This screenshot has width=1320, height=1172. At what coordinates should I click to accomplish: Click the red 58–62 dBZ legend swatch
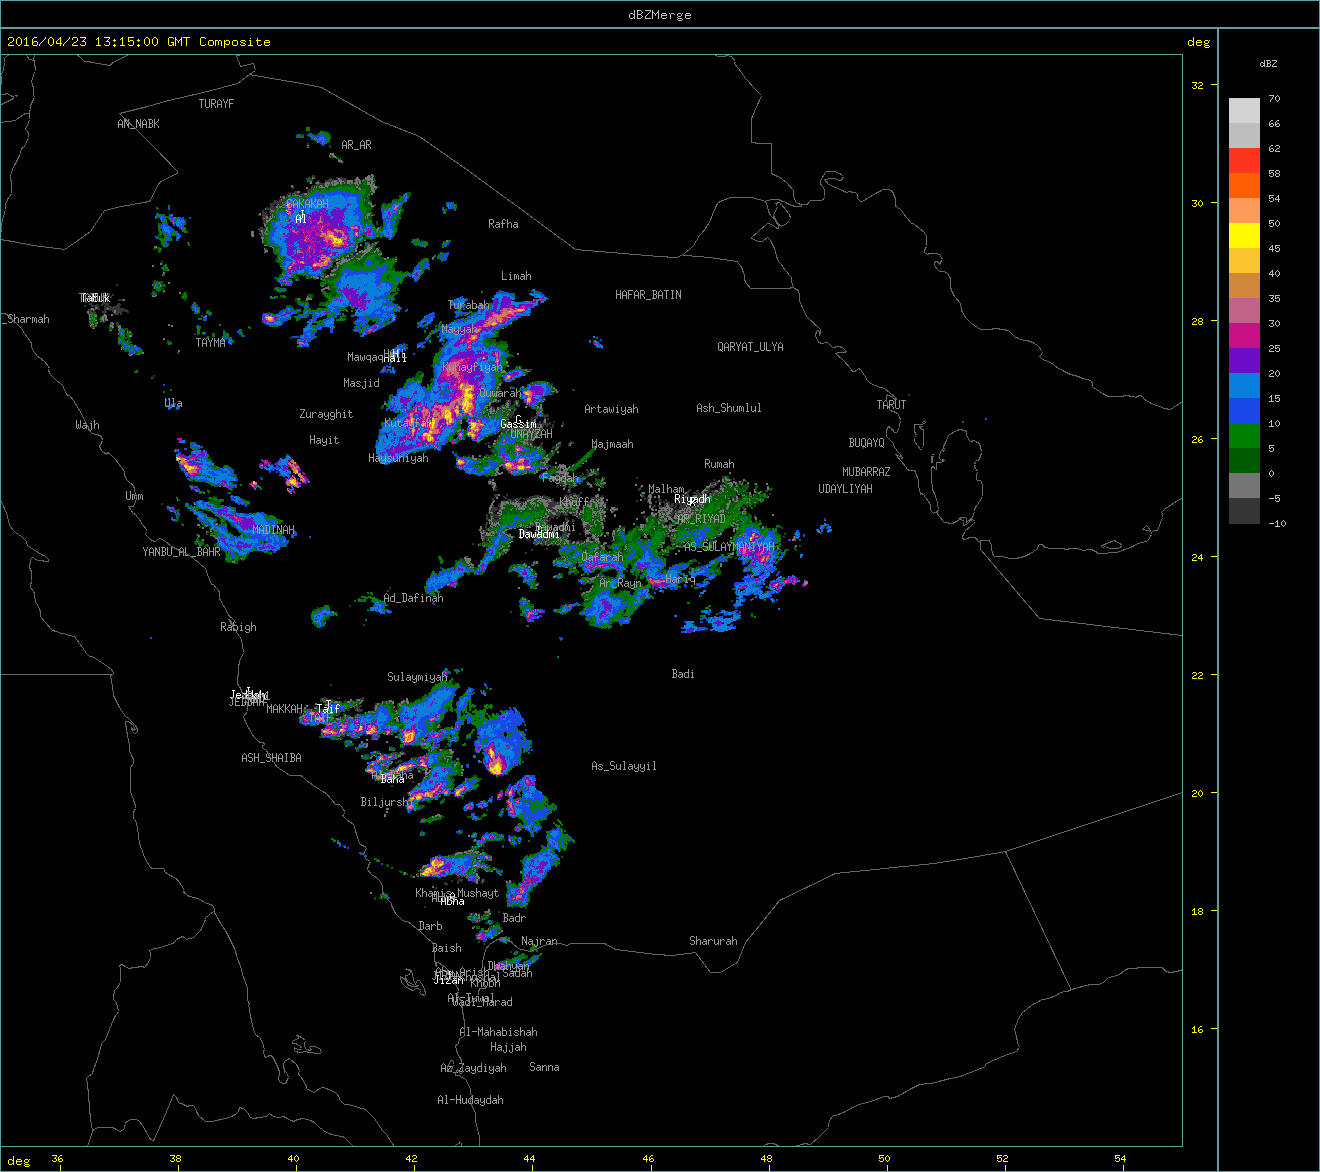click(1244, 160)
